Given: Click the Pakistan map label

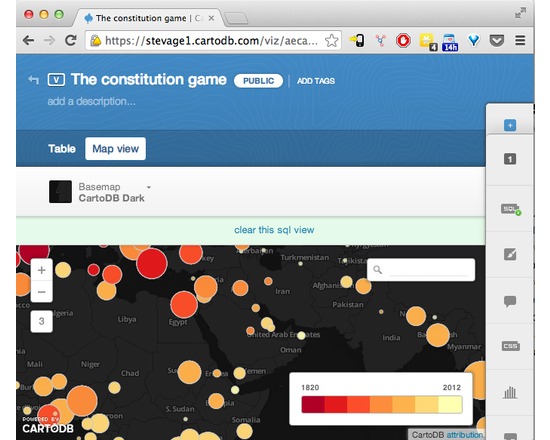Looking at the screenshot, I should (348, 305).
